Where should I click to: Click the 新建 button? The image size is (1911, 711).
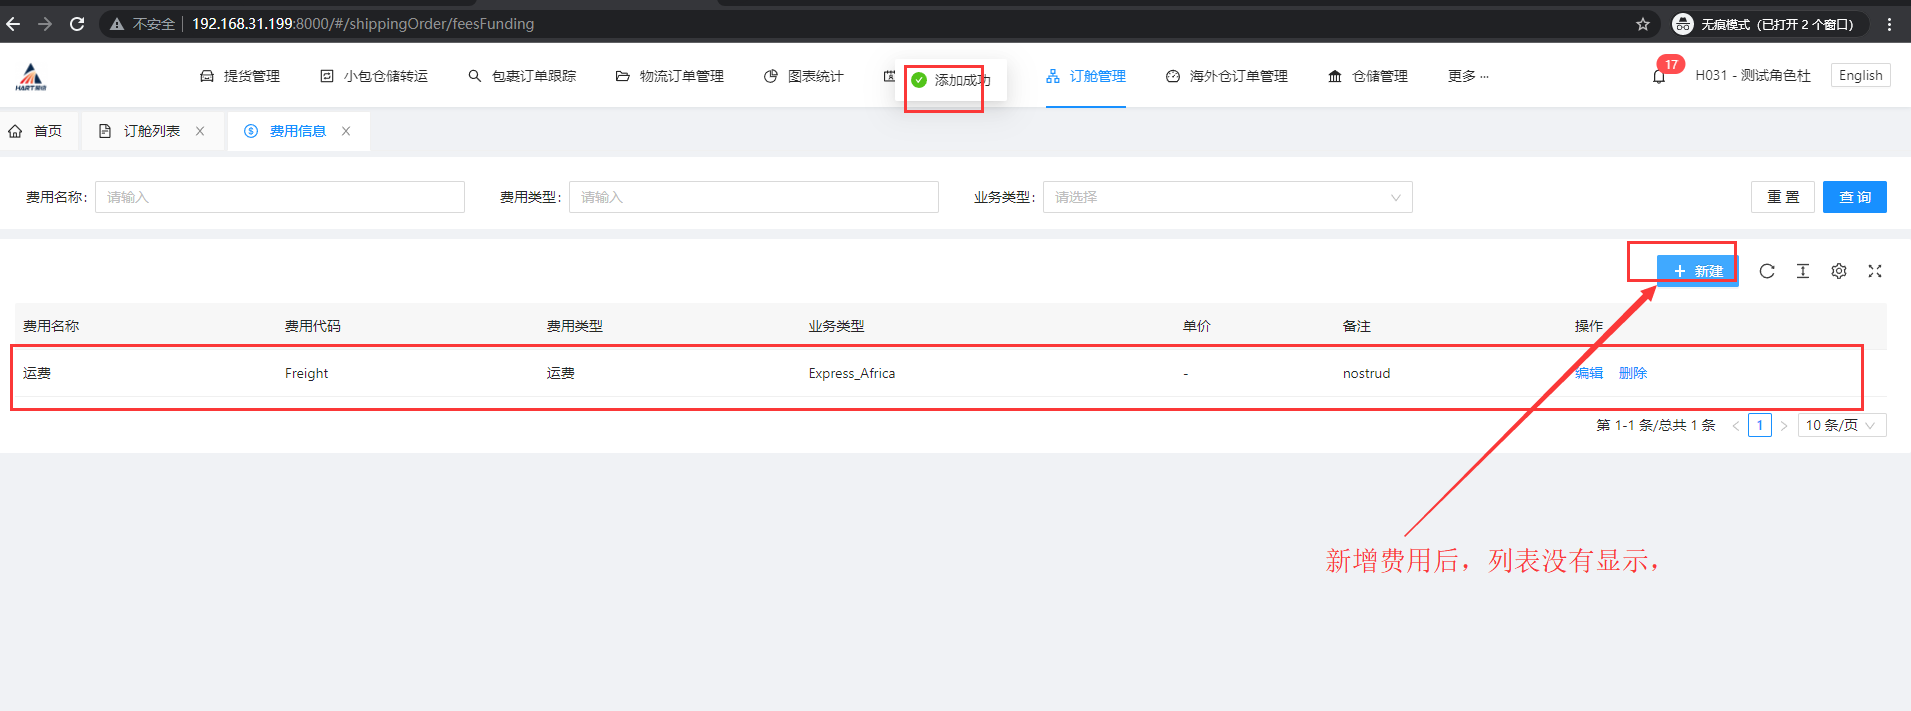click(1697, 271)
